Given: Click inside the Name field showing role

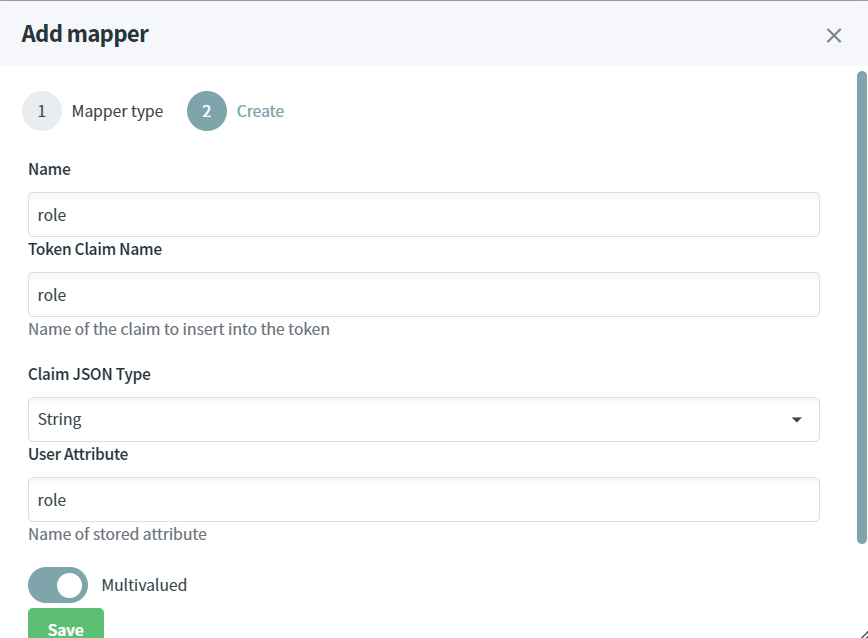Looking at the screenshot, I should (422, 214).
